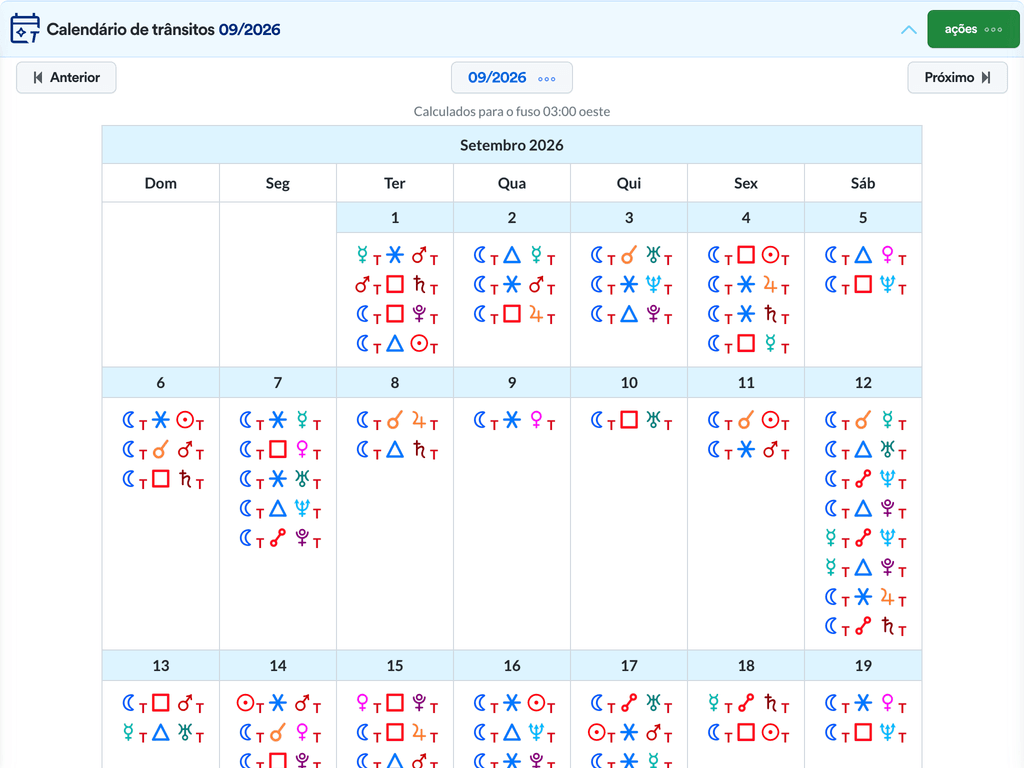Select Moon trine Pluto transit on day 3
This screenshot has width=1024, height=768.
coord(630,314)
